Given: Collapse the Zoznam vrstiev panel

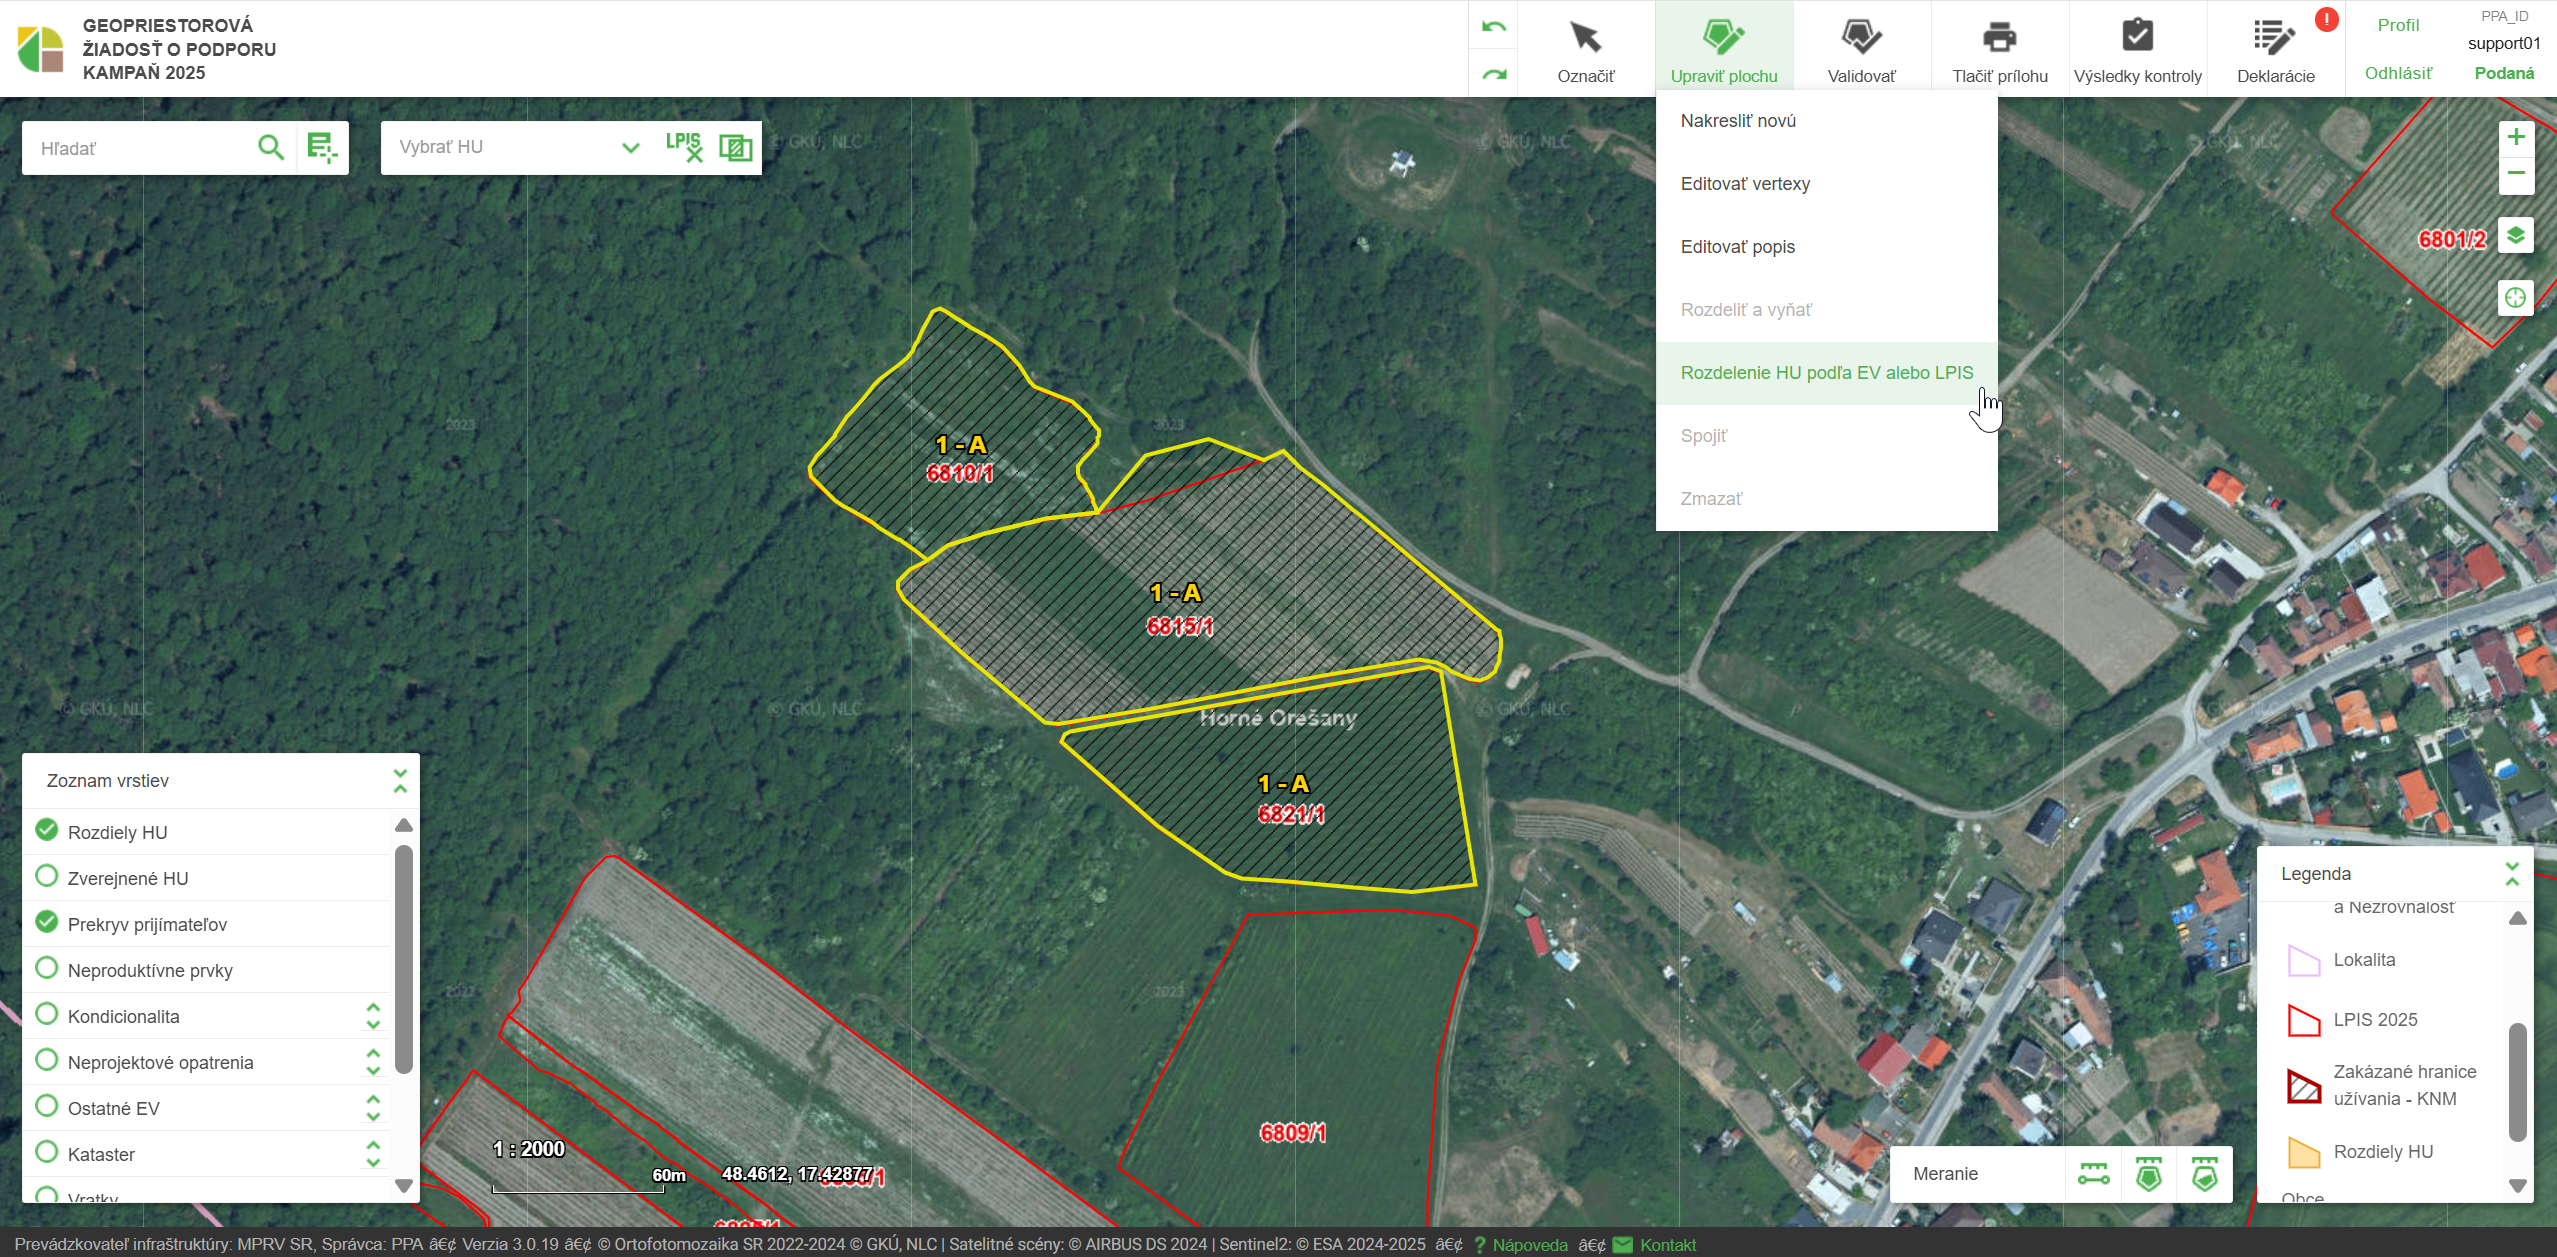Looking at the screenshot, I should [400, 781].
